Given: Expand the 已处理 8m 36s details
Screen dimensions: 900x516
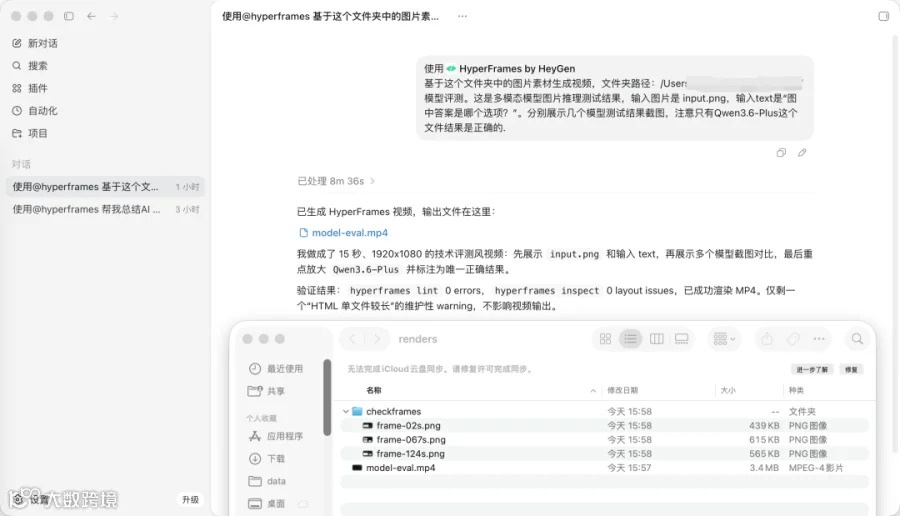Looking at the screenshot, I should (x=336, y=181).
